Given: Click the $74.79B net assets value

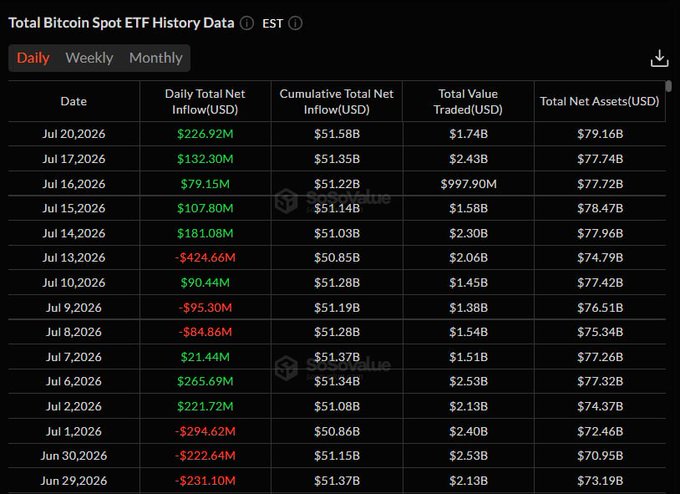Looking at the screenshot, I should (x=600, y=258).
